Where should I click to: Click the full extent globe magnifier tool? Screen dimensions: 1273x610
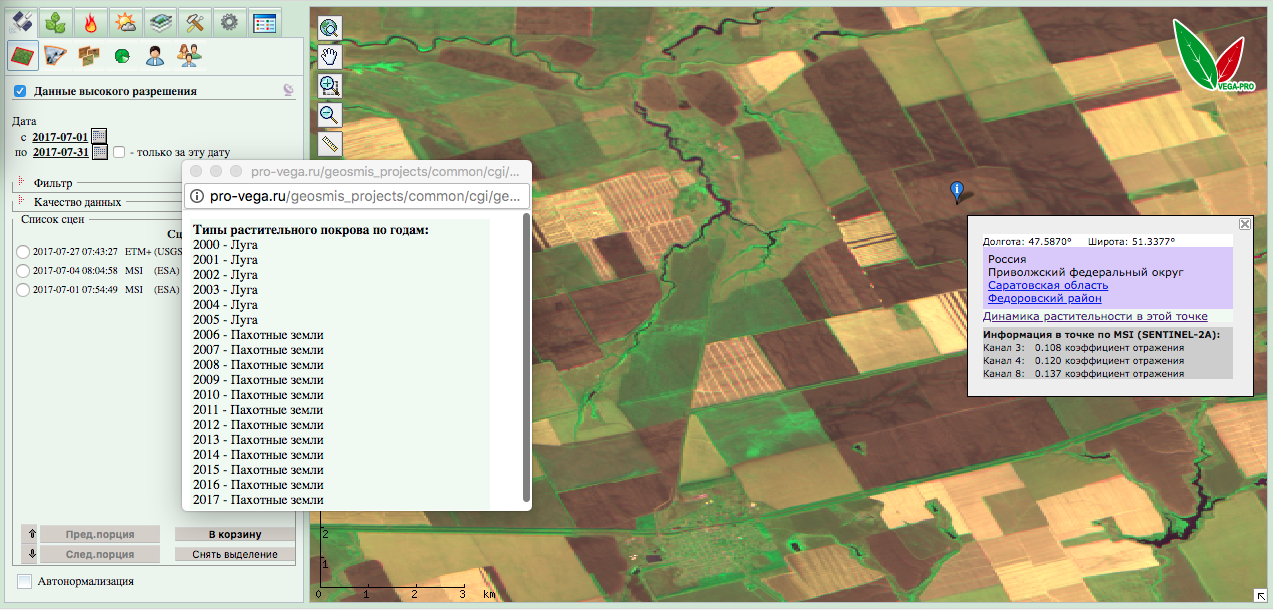pos(330,28)
